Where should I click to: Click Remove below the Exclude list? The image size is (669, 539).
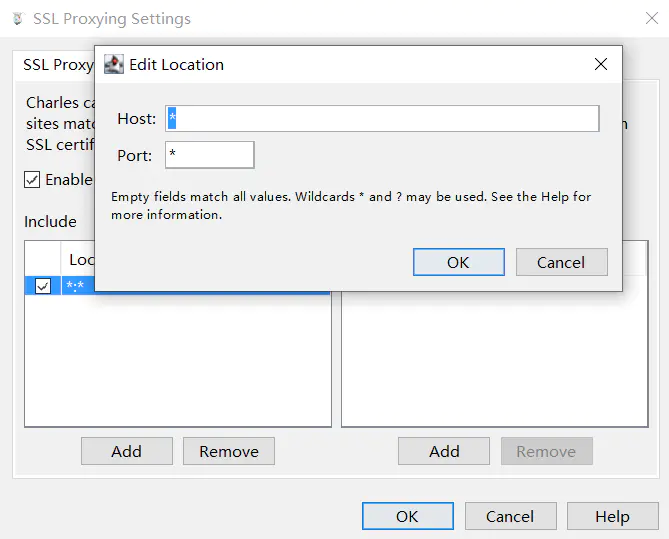pyautogui.click(x=546, y=451)
